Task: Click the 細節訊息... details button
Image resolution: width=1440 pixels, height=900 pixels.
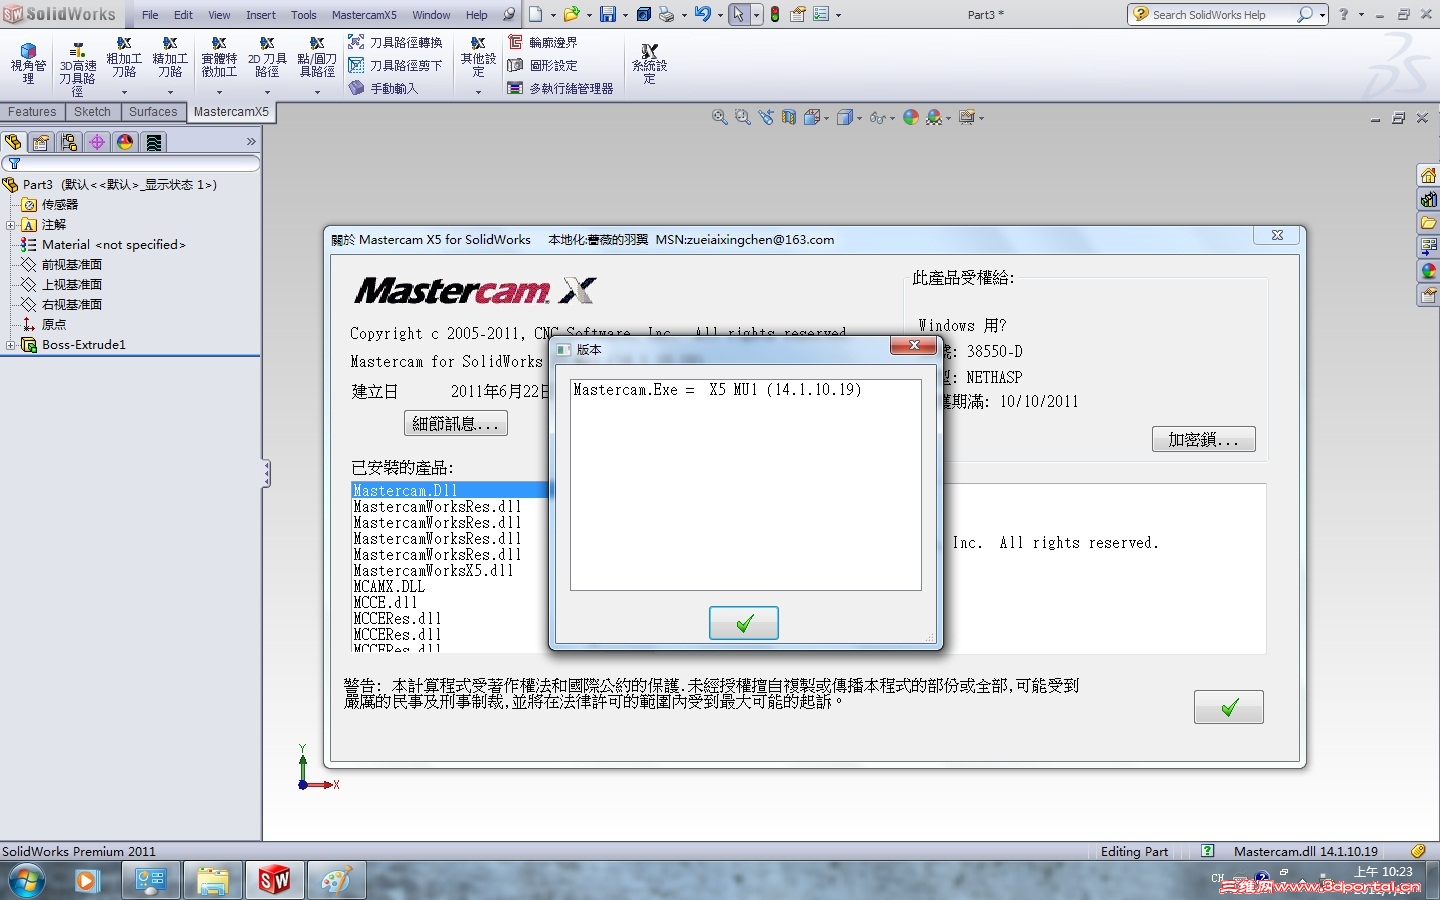Action: (x=456, y=424)
